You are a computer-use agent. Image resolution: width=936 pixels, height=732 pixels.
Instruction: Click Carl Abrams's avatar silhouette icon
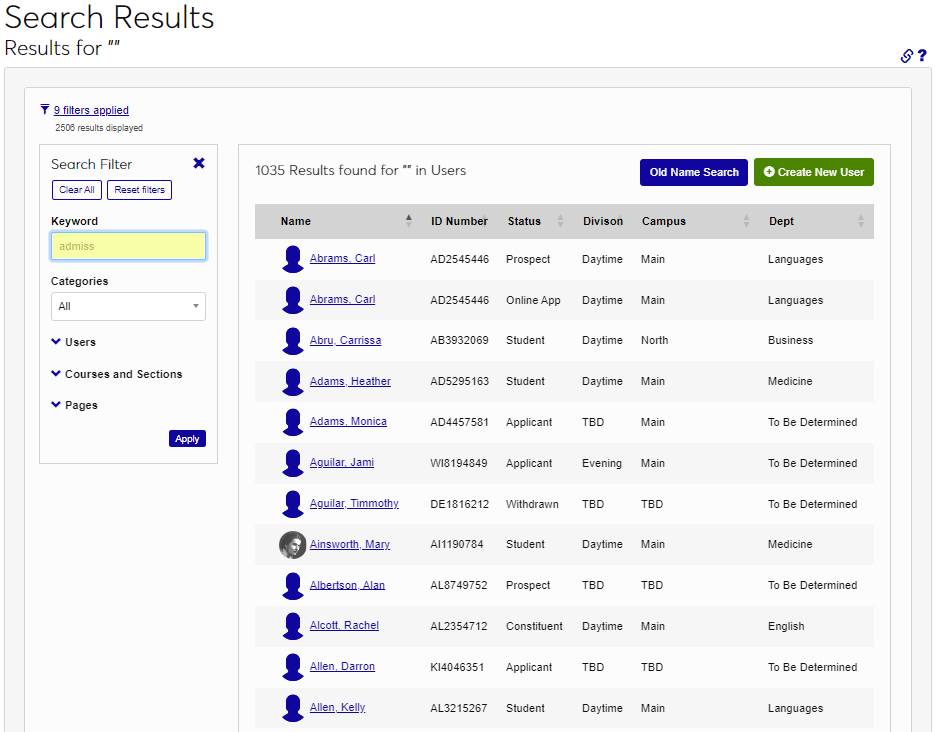pos(293,259)
